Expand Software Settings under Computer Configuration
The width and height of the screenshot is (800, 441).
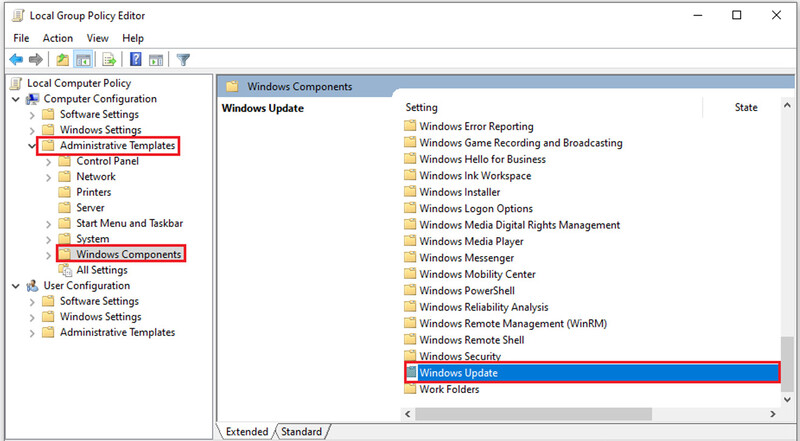32,115
